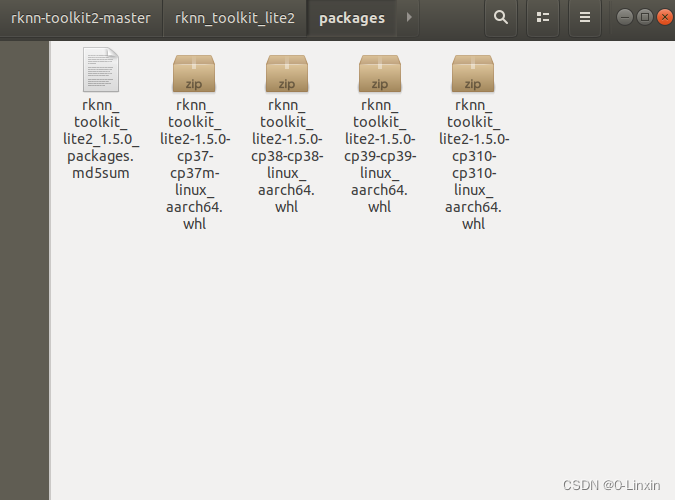The image size is (675, 500).
Task: Select the cp310-cp310 whl zip icon
Action: (x=473, y=73)
